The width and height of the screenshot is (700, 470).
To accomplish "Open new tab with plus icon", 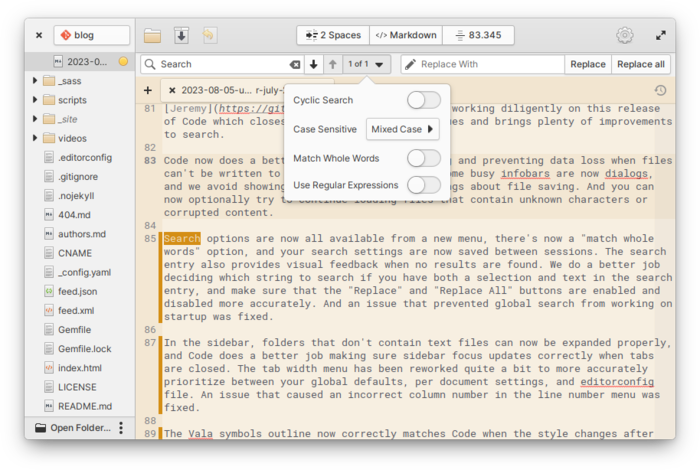I will pos(148,90).
